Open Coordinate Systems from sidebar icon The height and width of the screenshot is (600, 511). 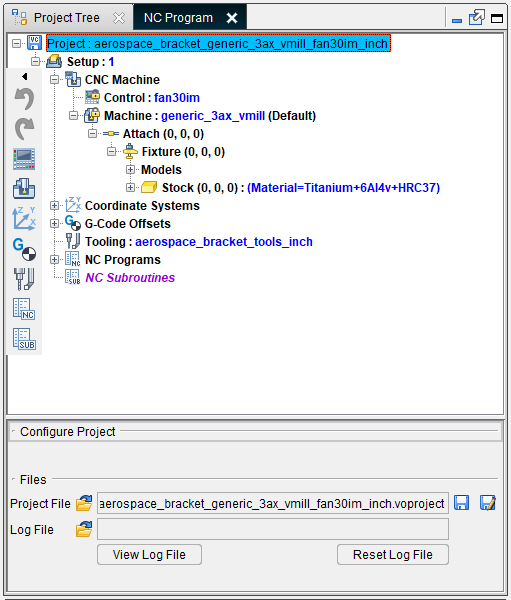point(24,219)
